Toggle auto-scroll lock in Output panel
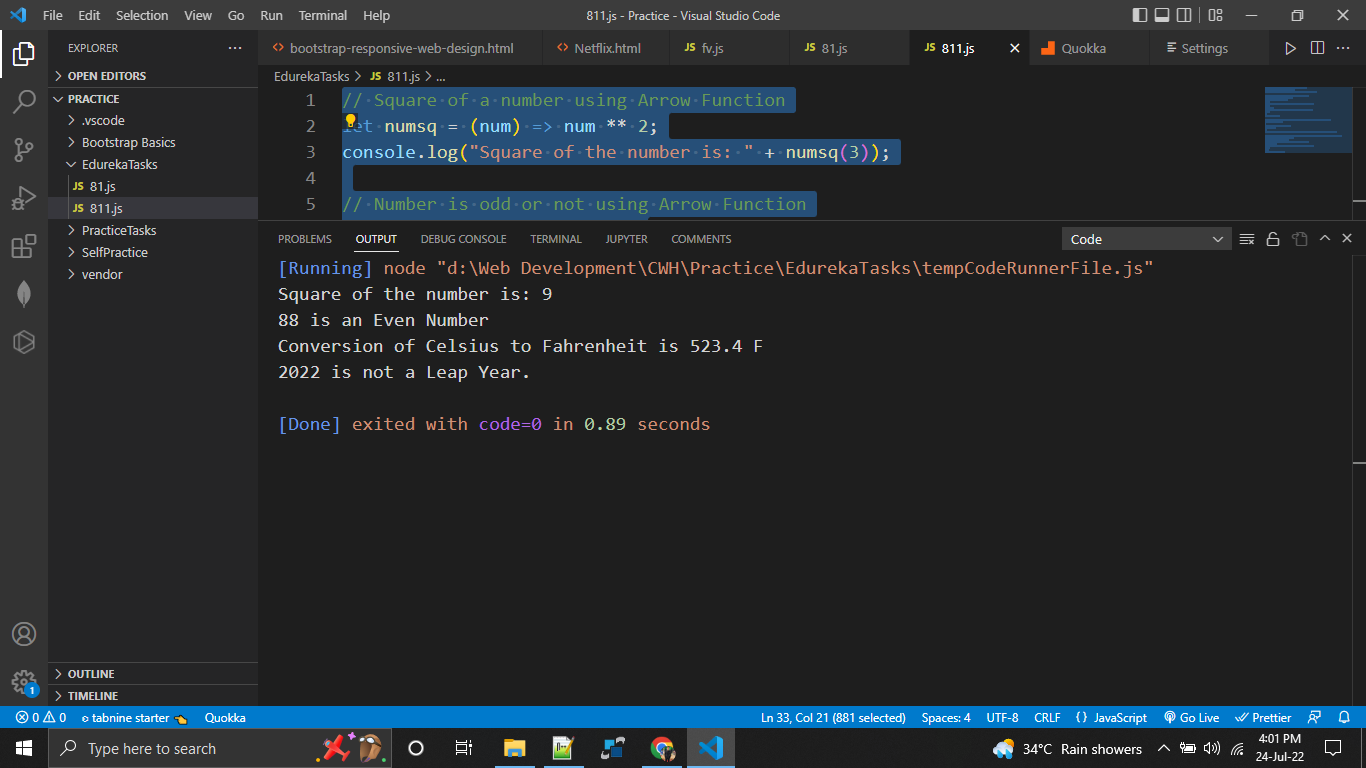 pyautogui.click(x=1273, y=239)
